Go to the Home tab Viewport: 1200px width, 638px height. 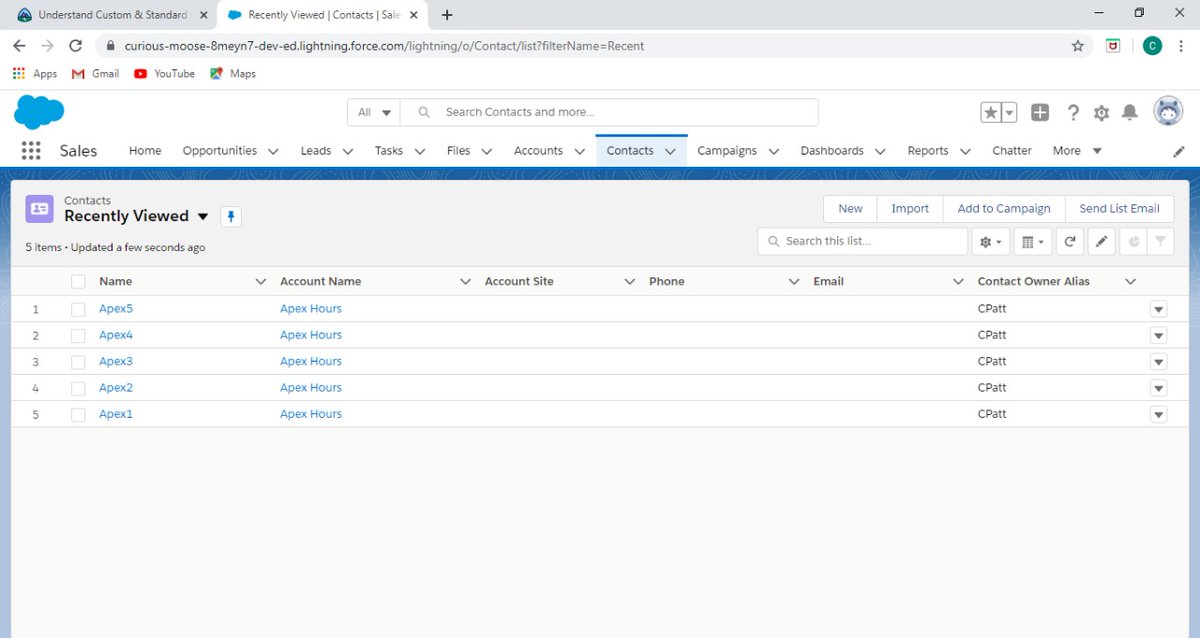[145, 151]
